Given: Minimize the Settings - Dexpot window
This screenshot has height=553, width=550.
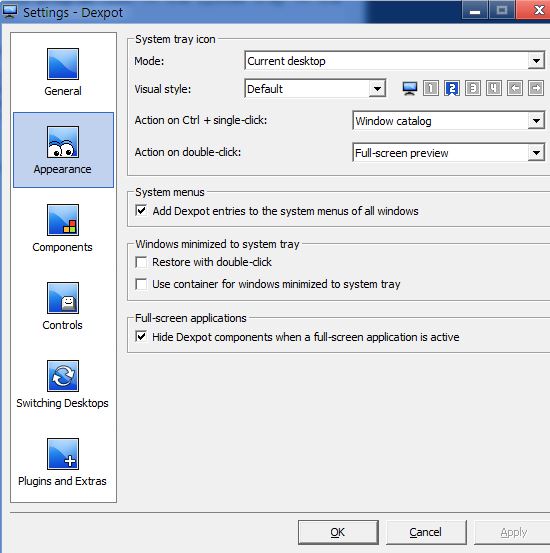Looking at the screenshot, I should [475, 10].
